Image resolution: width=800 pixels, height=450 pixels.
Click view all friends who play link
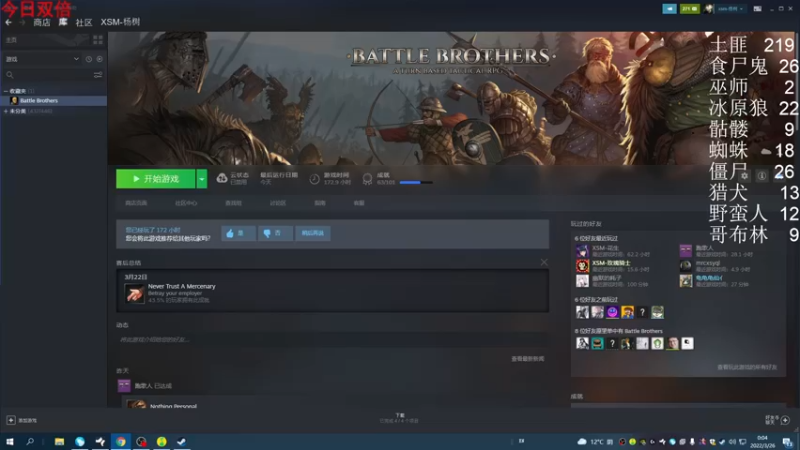click(x=747, y=367)
